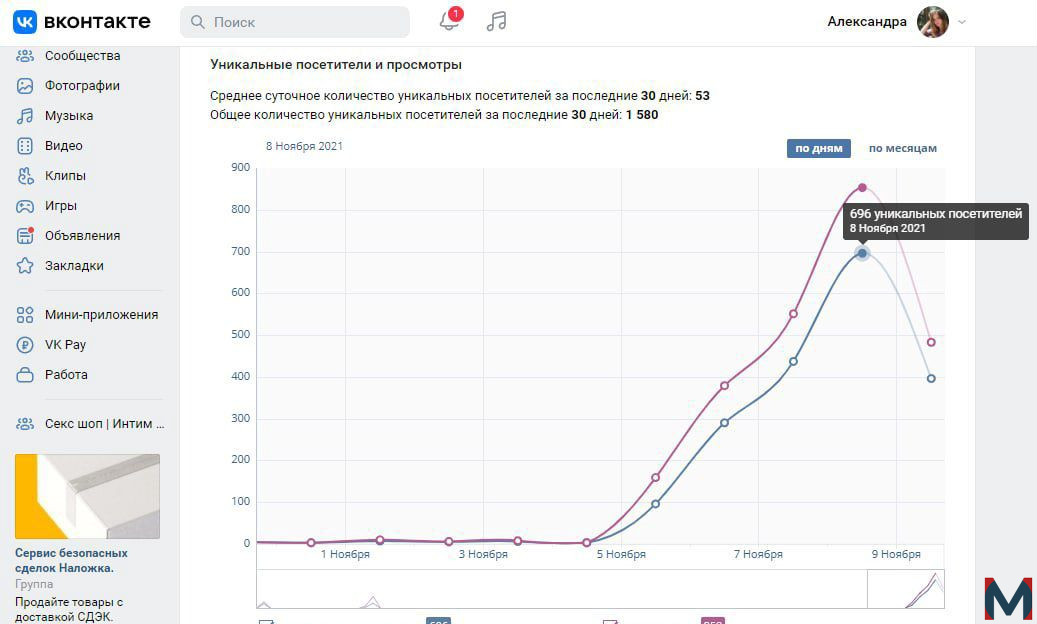Open Фотографии from the sidebar
The height and width of the screenshot is (624, 1037).
point(82,85)
